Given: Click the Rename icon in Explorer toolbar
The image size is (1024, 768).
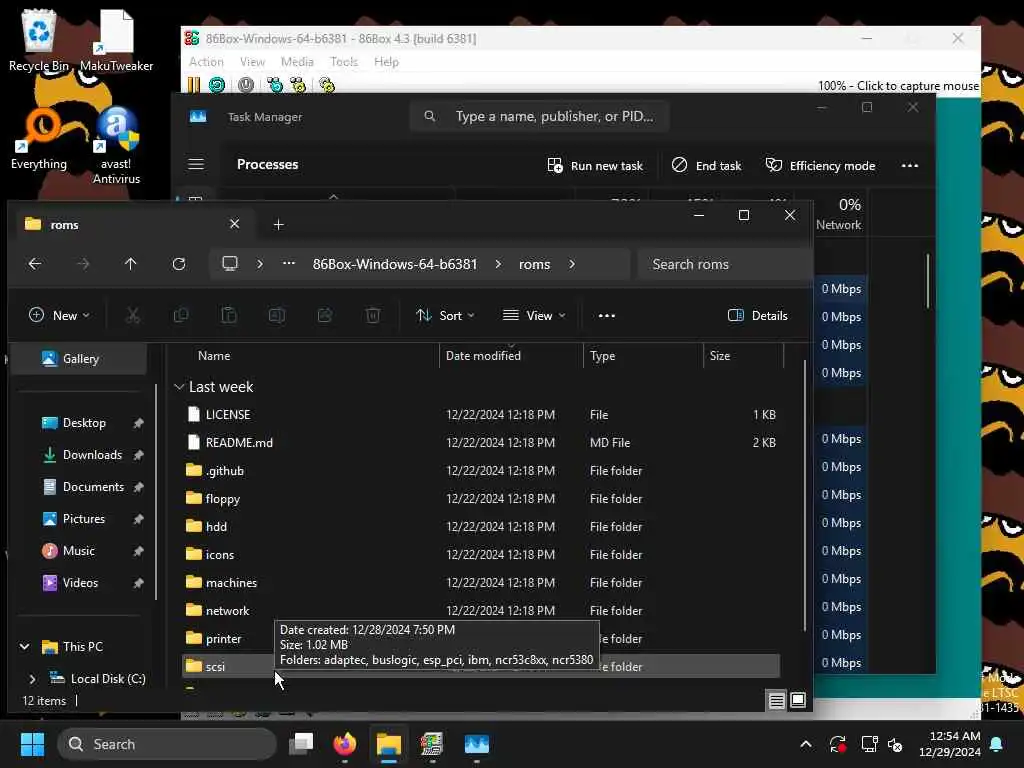Looking at the screenshot, I should click(x=277, y=315).
